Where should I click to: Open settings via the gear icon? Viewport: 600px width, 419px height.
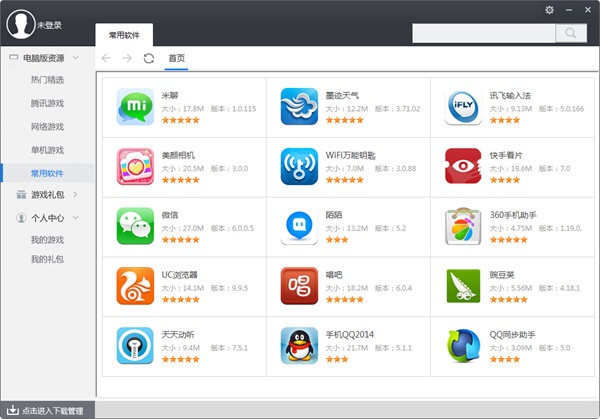pos(549,10)
